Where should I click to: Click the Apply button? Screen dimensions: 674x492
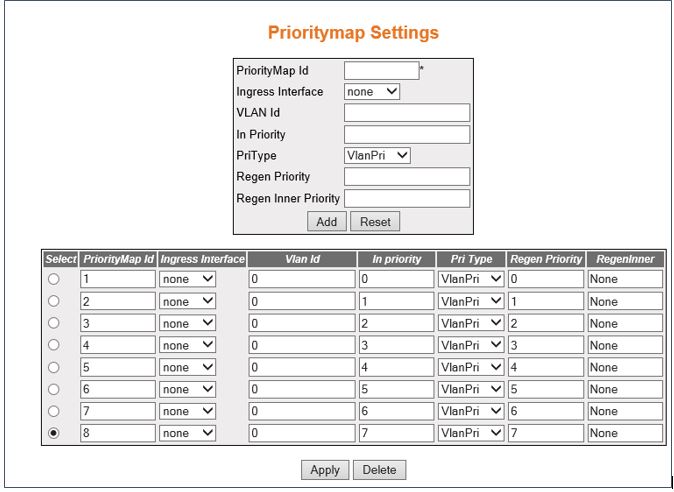click(325, 469)
